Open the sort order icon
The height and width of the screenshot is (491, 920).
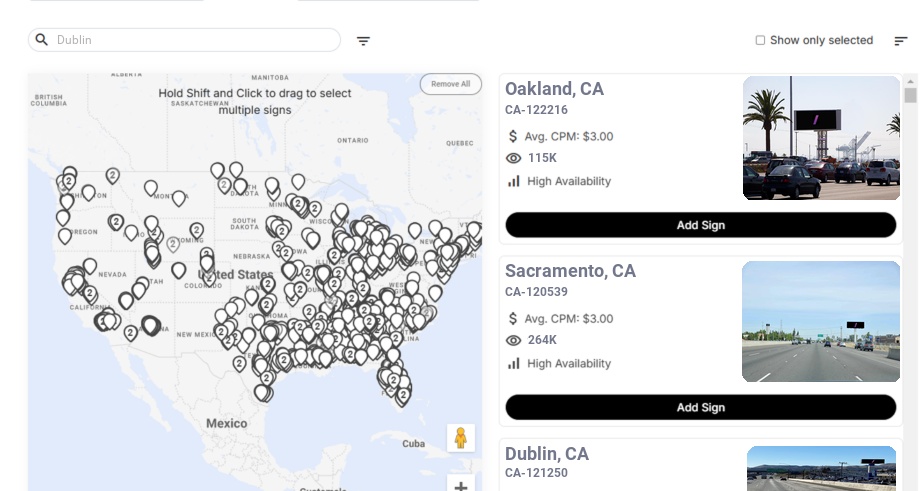point(900,41)
